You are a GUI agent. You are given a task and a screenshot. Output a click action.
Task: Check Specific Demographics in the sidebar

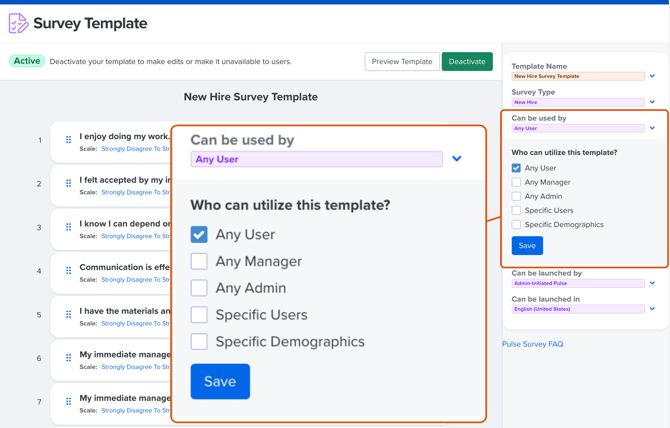coord(516,224)
